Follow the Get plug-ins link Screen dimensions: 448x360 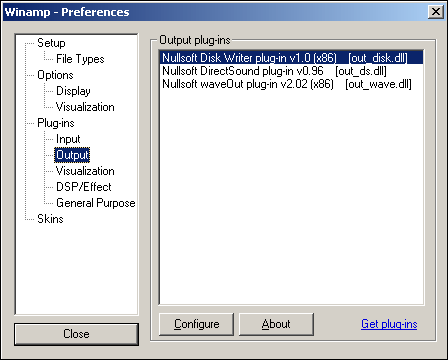tap(389, 324)
